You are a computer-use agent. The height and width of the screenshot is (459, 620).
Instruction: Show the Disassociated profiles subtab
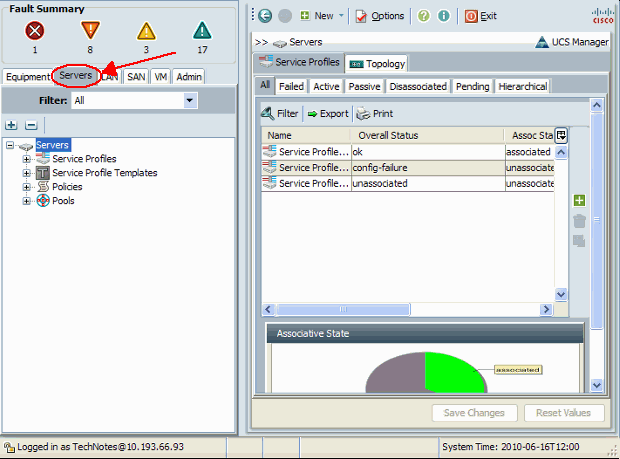coord(418,86)
